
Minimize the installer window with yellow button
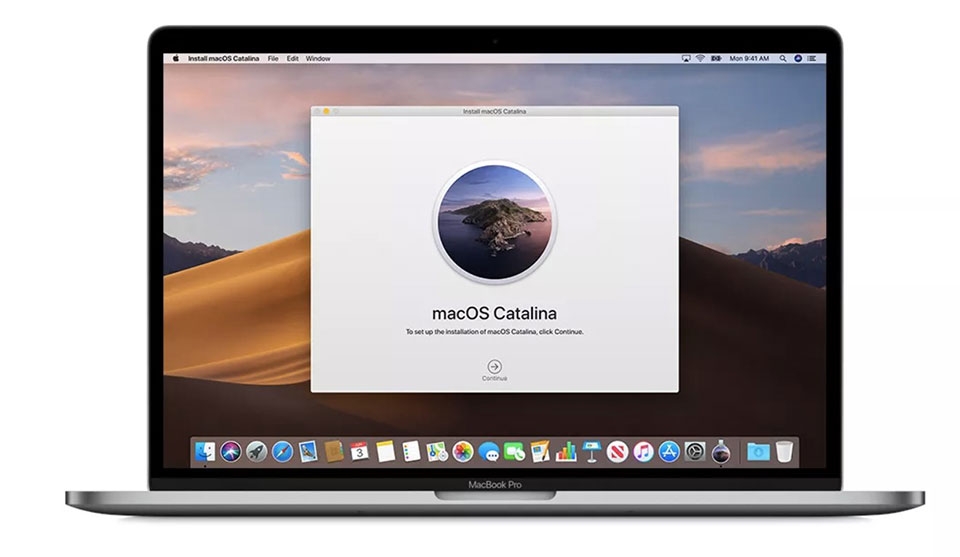pos(326,111)
